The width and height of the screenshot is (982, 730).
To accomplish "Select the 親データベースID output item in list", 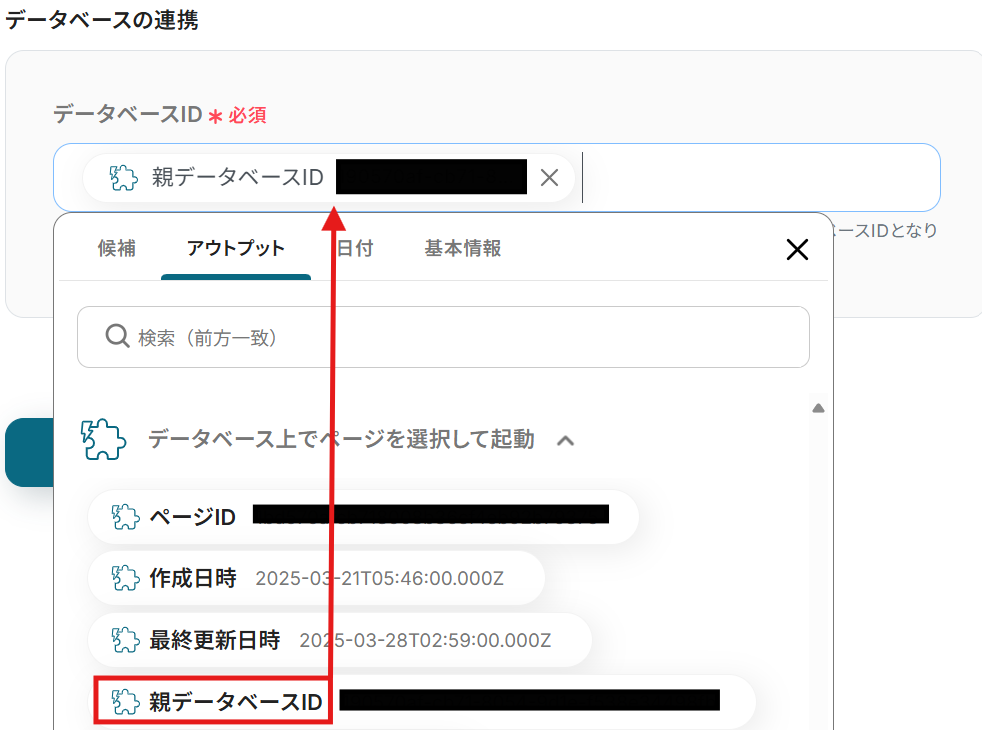I will pos(421,701).
